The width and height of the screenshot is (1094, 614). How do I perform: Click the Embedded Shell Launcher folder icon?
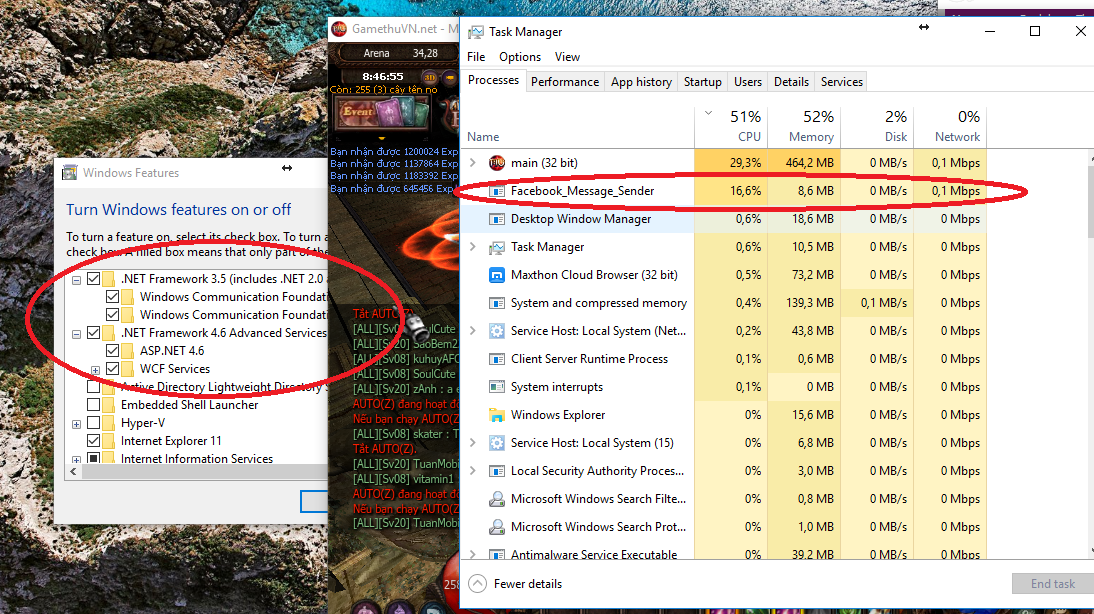[108, 405]
